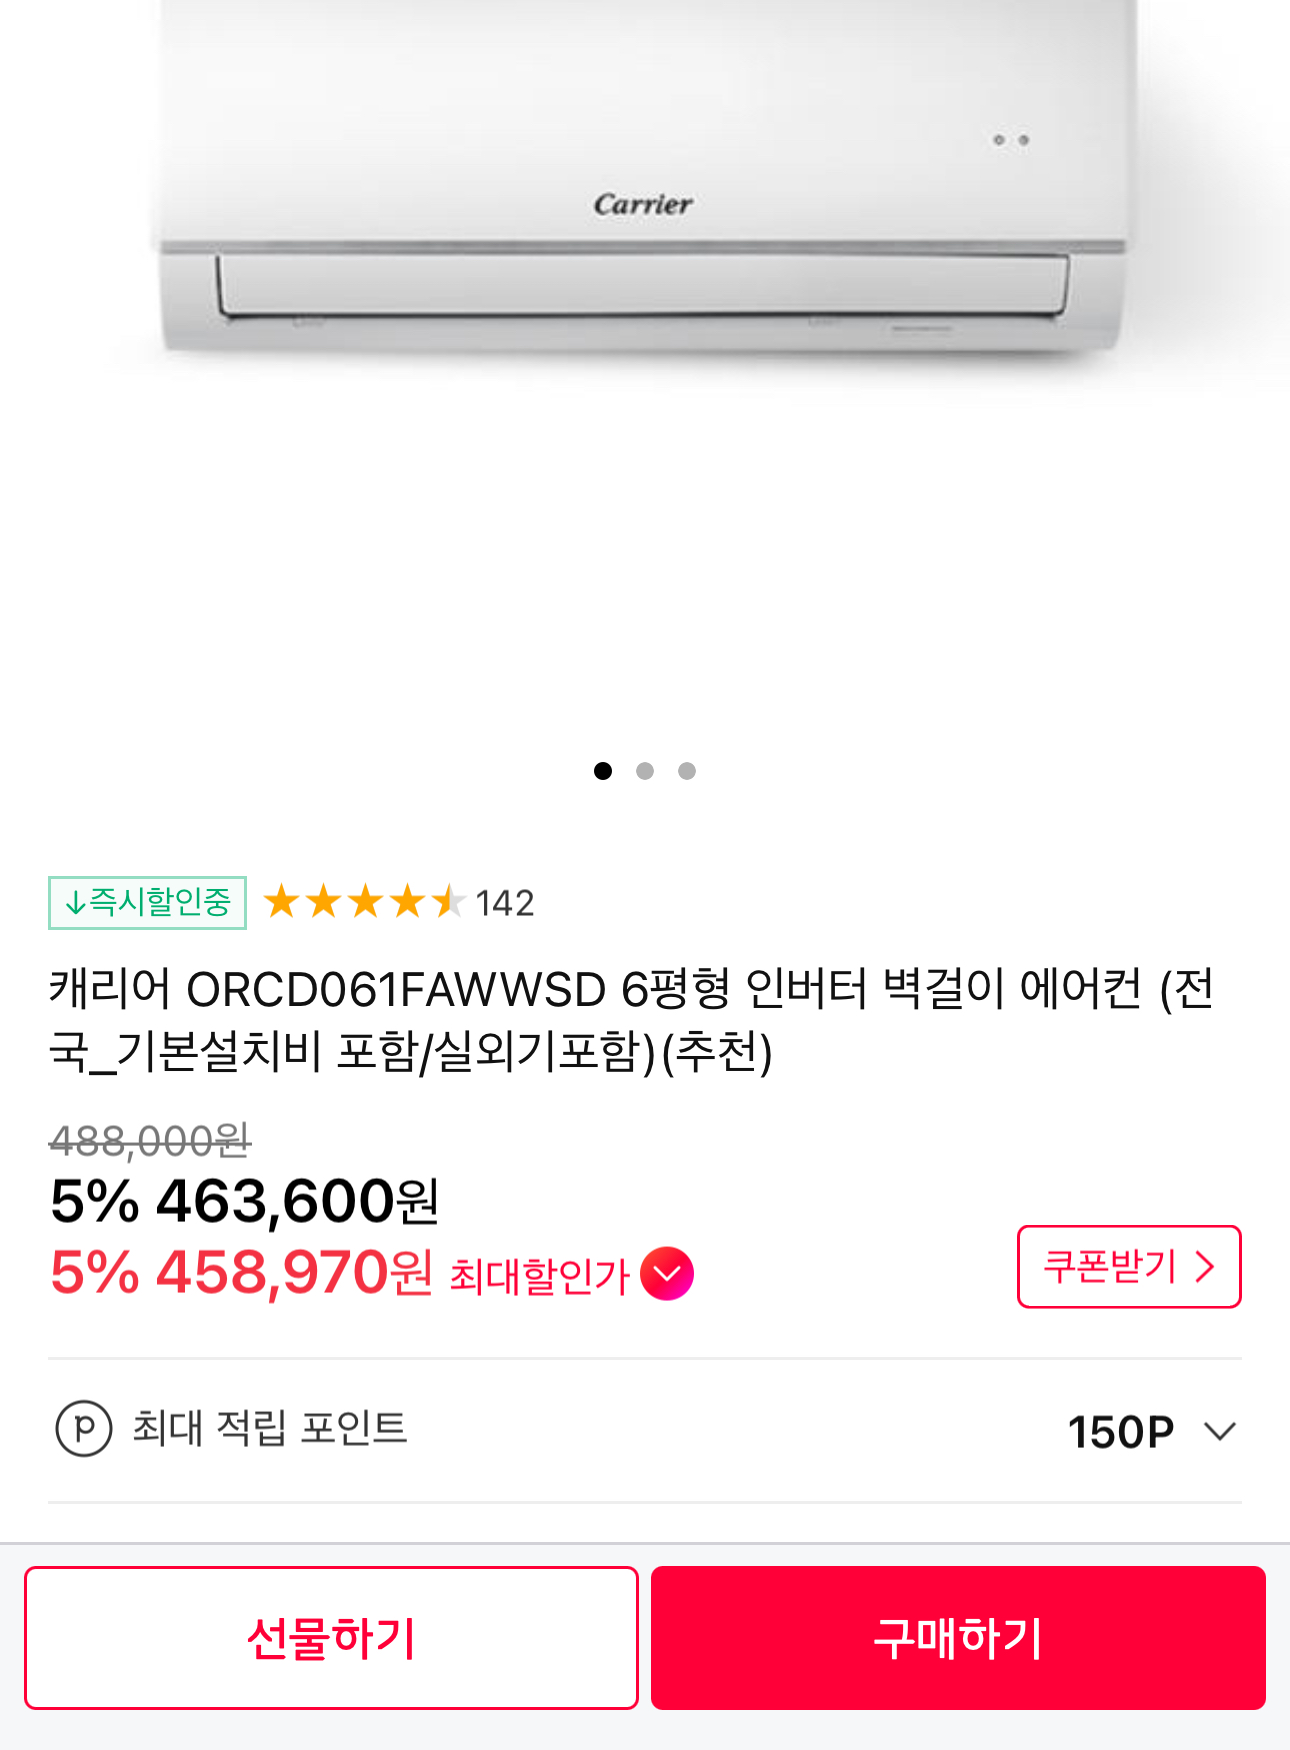Click the red 구매하기 purchase button
The width and height of the screenshot is (1290, 1750).
(958, 1638)
